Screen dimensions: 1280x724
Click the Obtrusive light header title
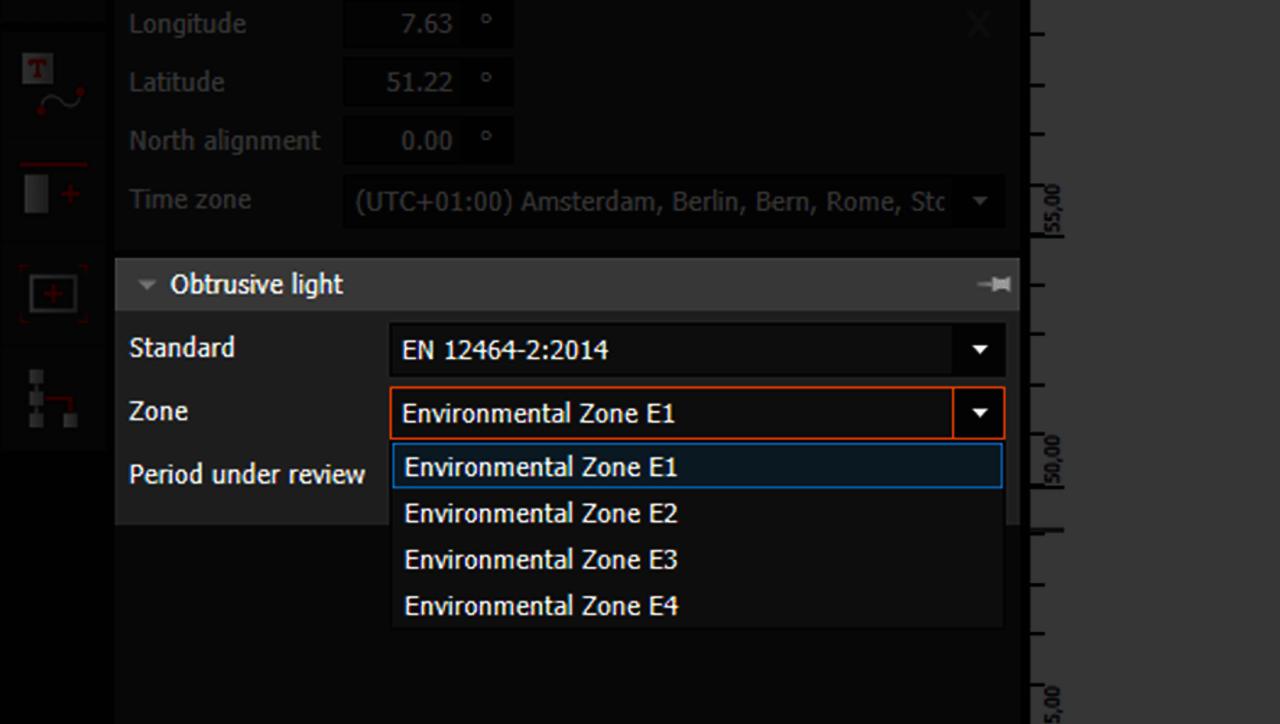[x=257, y=285]
